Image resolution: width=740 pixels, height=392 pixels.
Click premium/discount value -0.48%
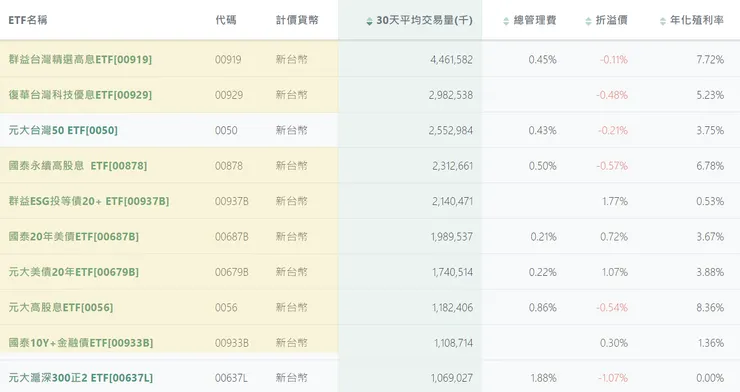(x=612, y=95)
